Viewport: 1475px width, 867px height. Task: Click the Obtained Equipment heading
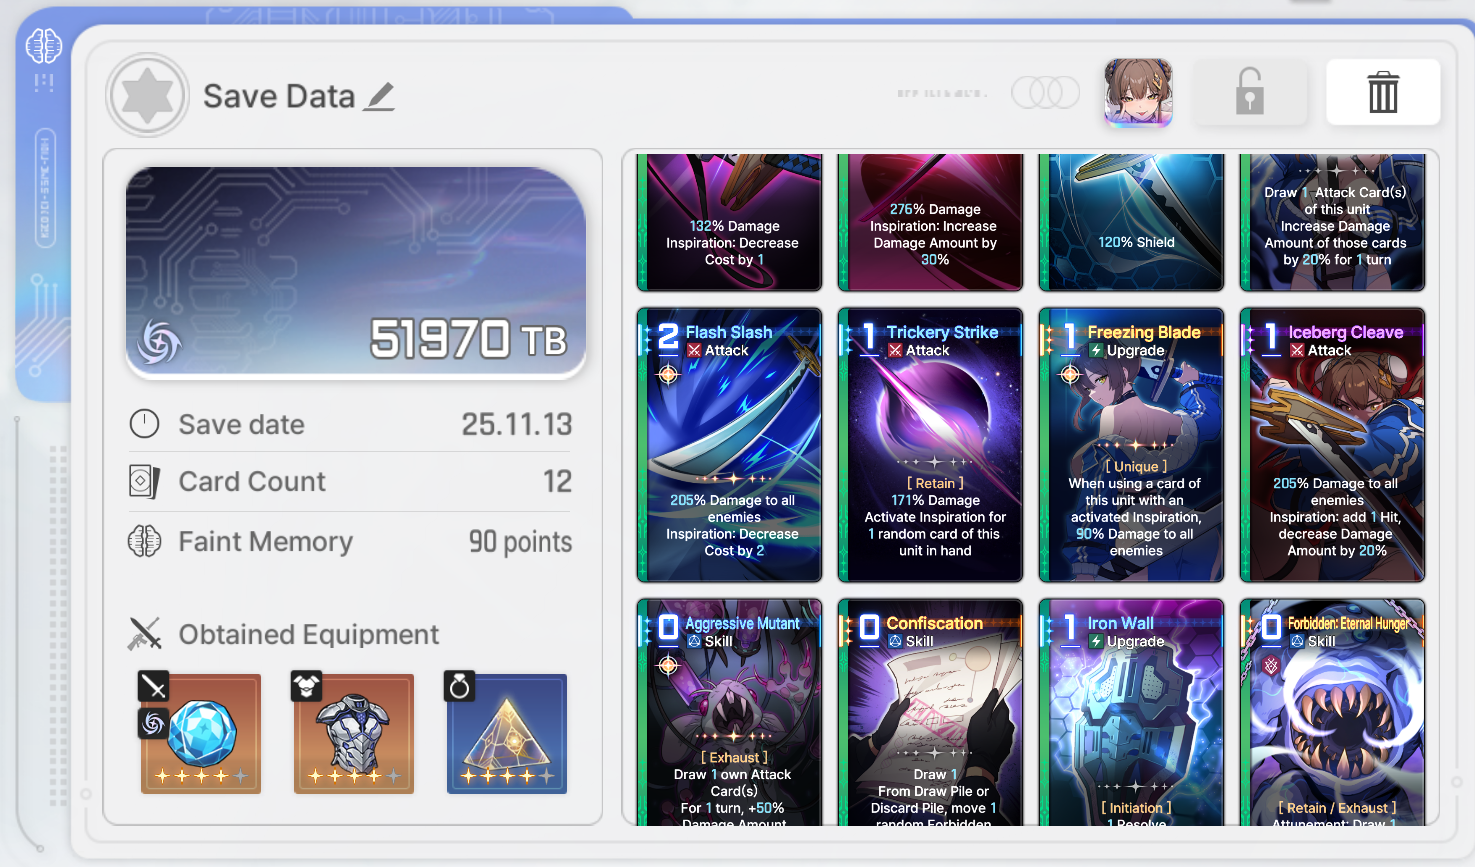309,634
